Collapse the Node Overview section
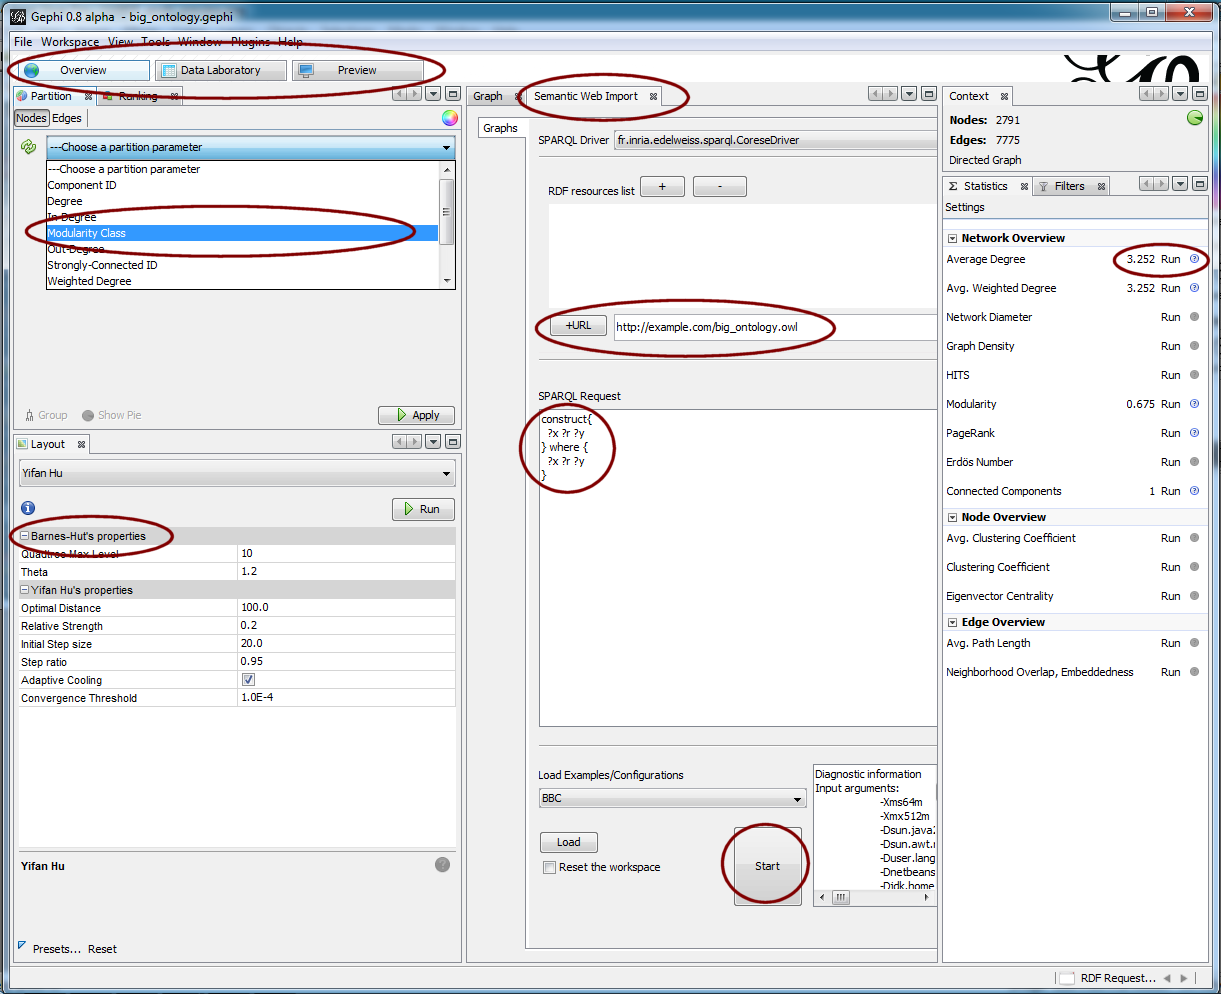The image size is (1221, 994). tap(952, 517)
